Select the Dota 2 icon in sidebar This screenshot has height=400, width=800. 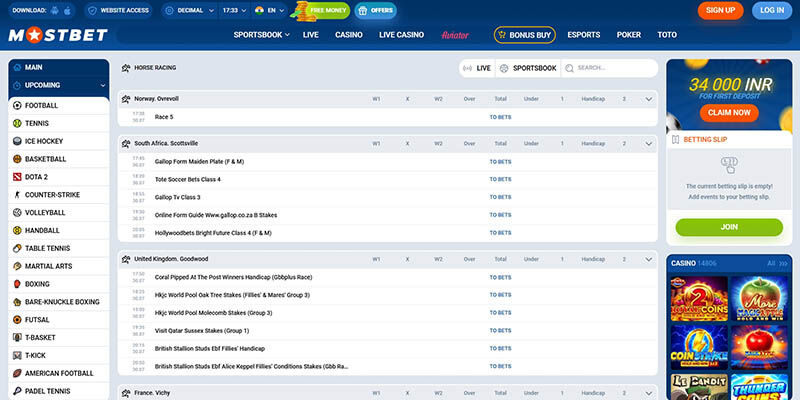[x=17, y=177]
